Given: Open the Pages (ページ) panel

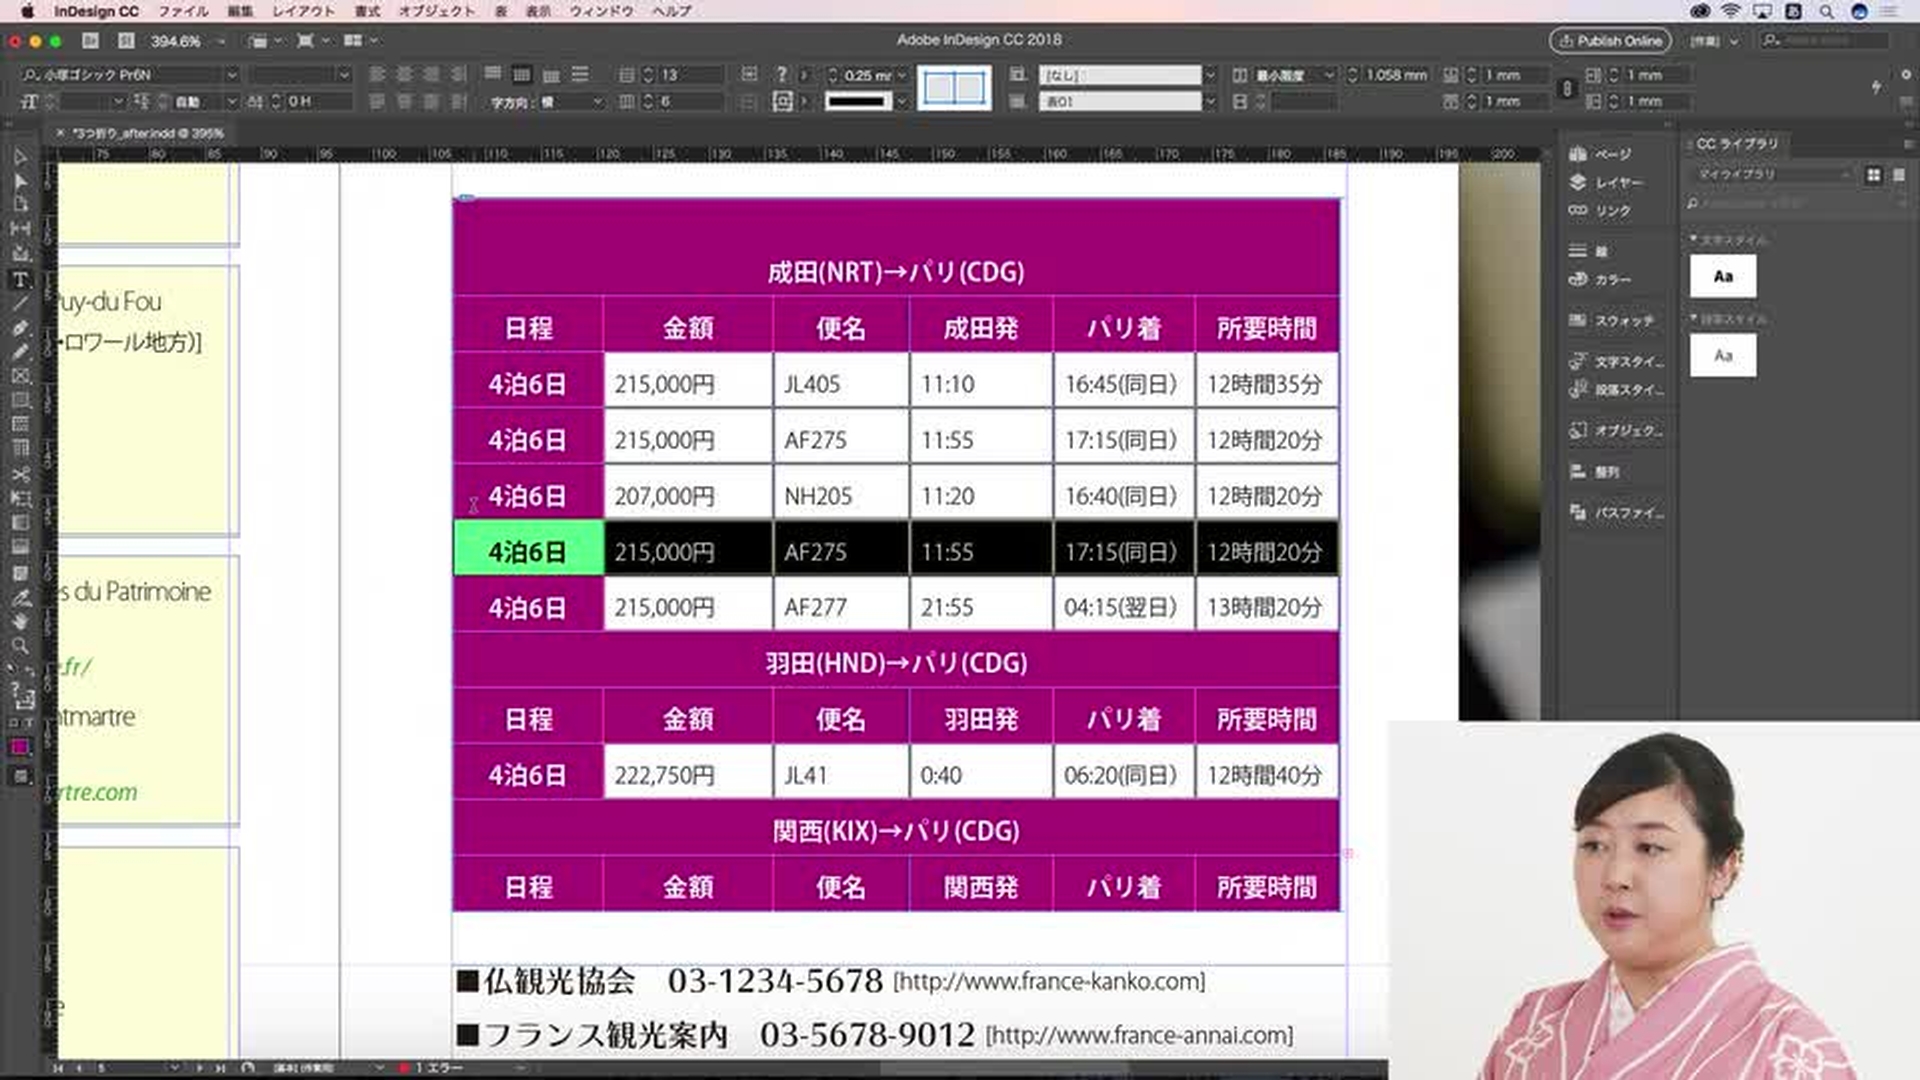Looking at the screenshot, I should [1611, 154].
